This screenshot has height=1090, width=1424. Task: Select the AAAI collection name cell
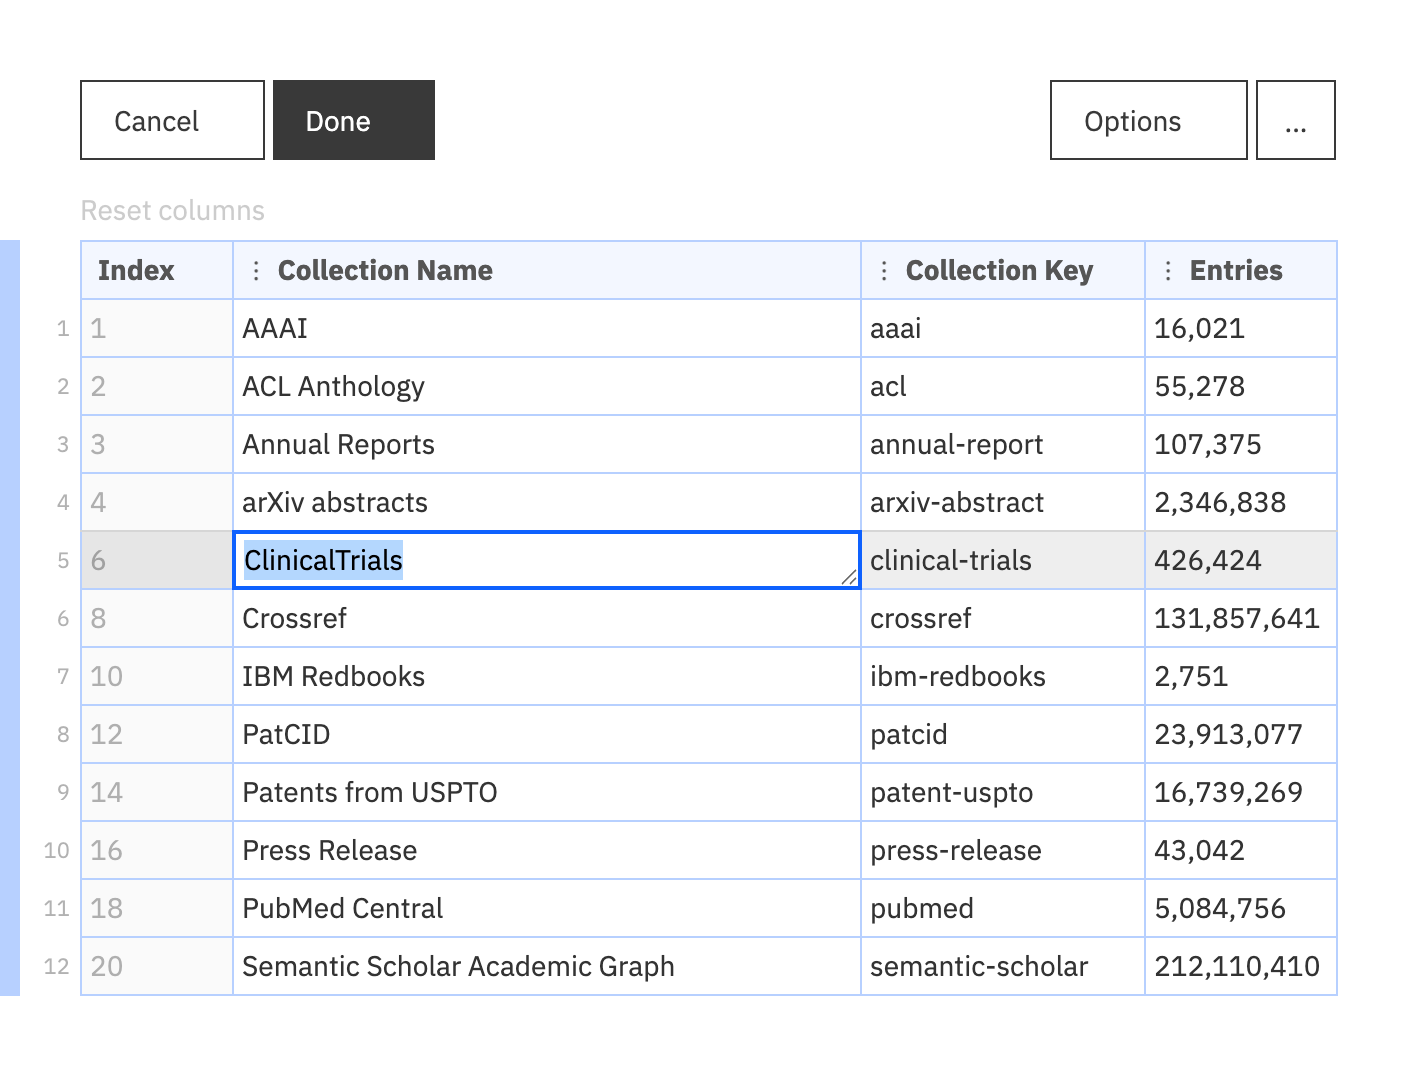(547, 328)
